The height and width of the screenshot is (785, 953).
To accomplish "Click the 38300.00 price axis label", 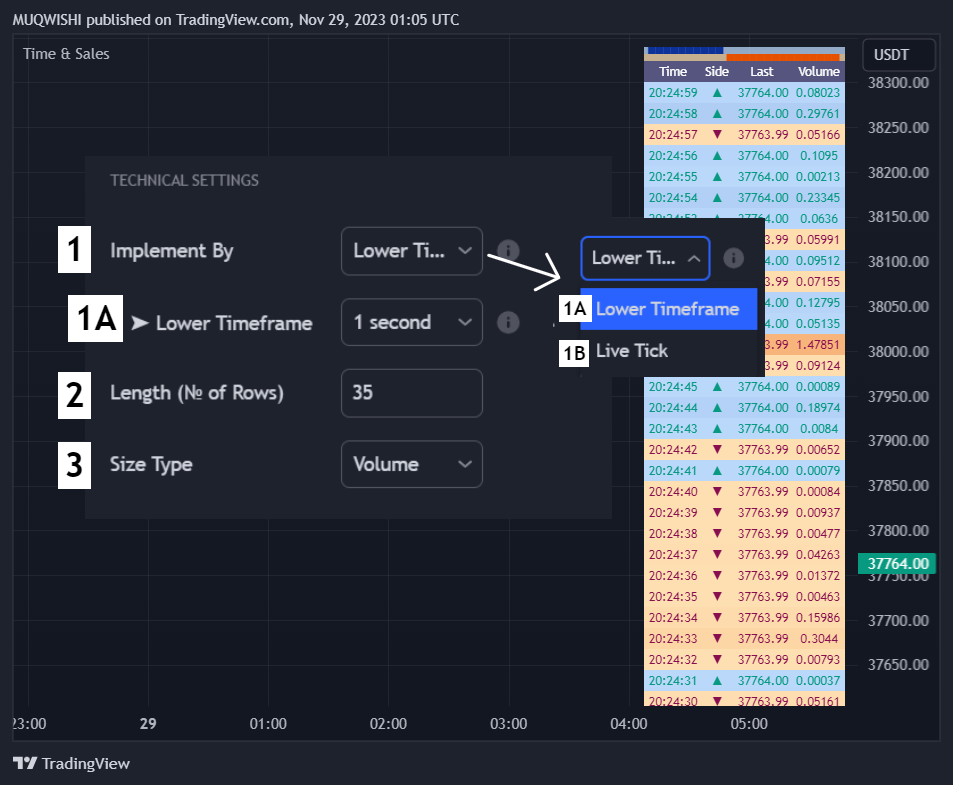I will click(x=898, y=83).
